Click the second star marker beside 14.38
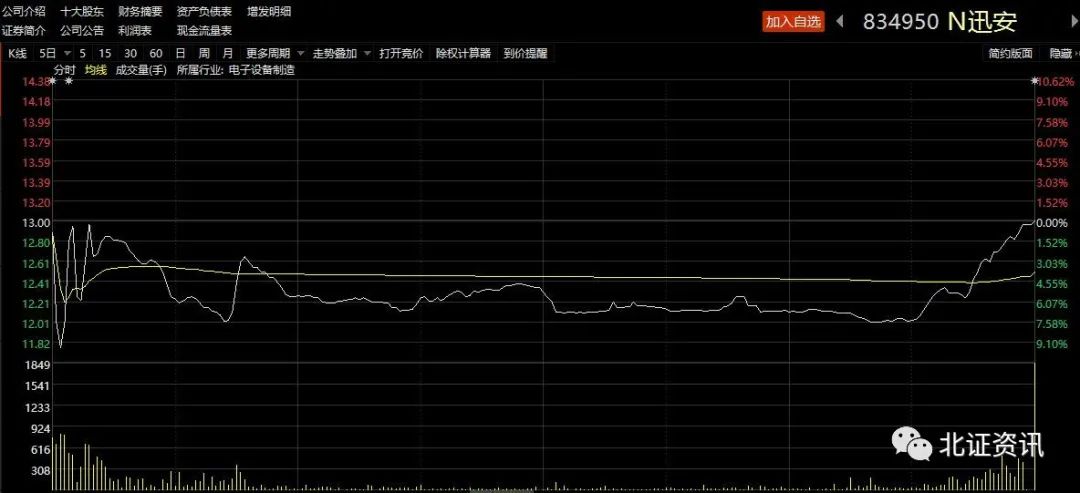This screenshot has width=1080, height=493. pyautogui.click(x=68, y=81)
